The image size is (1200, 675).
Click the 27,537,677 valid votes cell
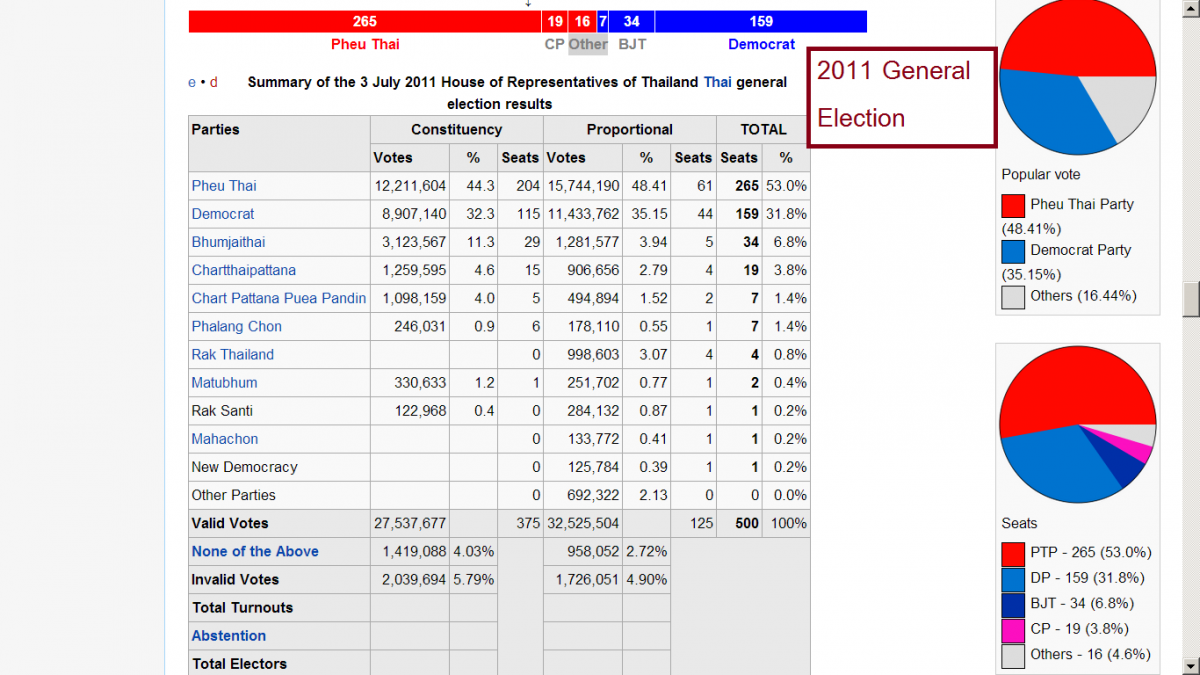click(x=410, y=523)
